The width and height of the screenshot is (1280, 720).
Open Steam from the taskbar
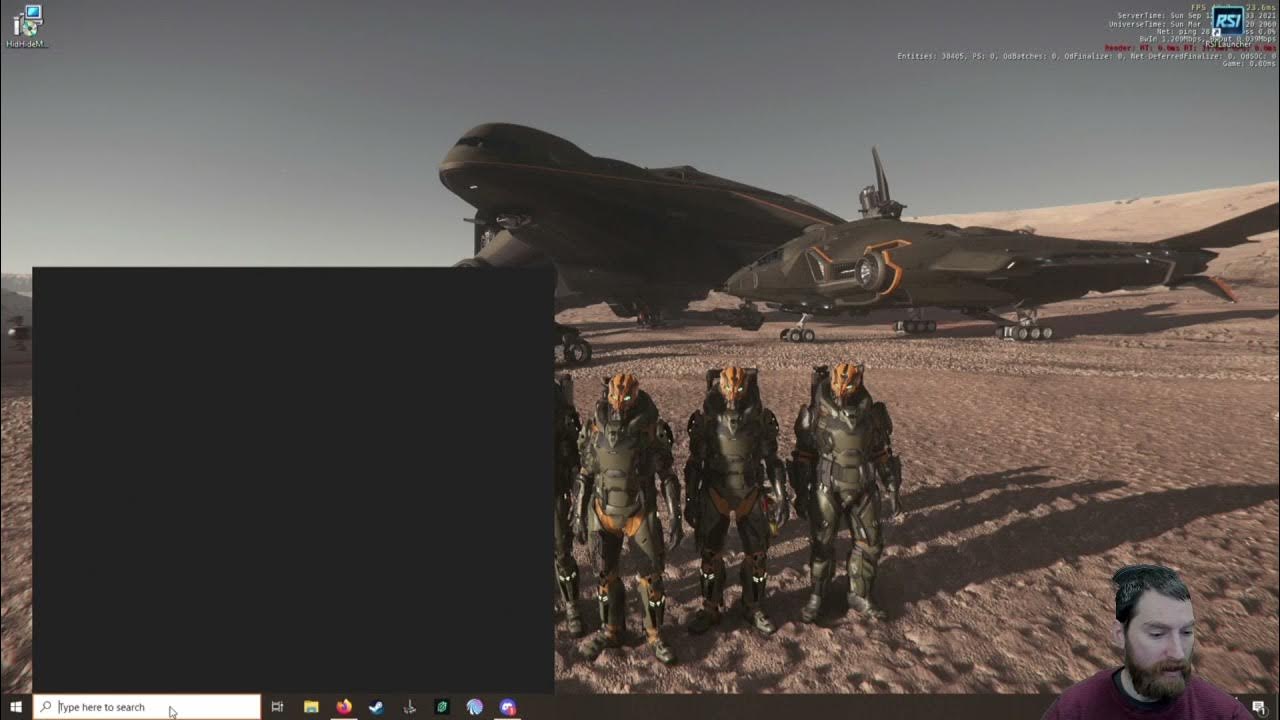coord(376,707)
